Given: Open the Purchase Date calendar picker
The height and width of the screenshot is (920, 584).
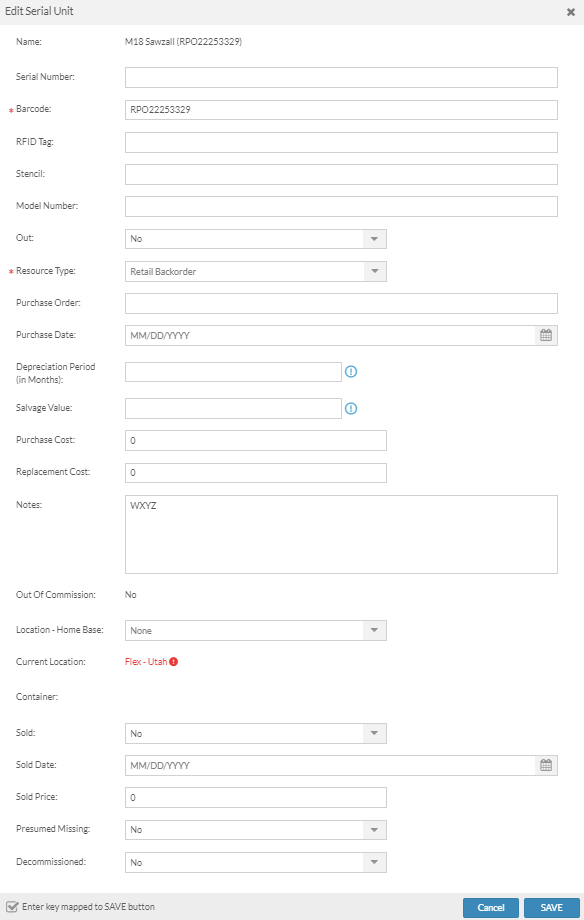Looking at the screenshot, I should click(x=546, y=336).
